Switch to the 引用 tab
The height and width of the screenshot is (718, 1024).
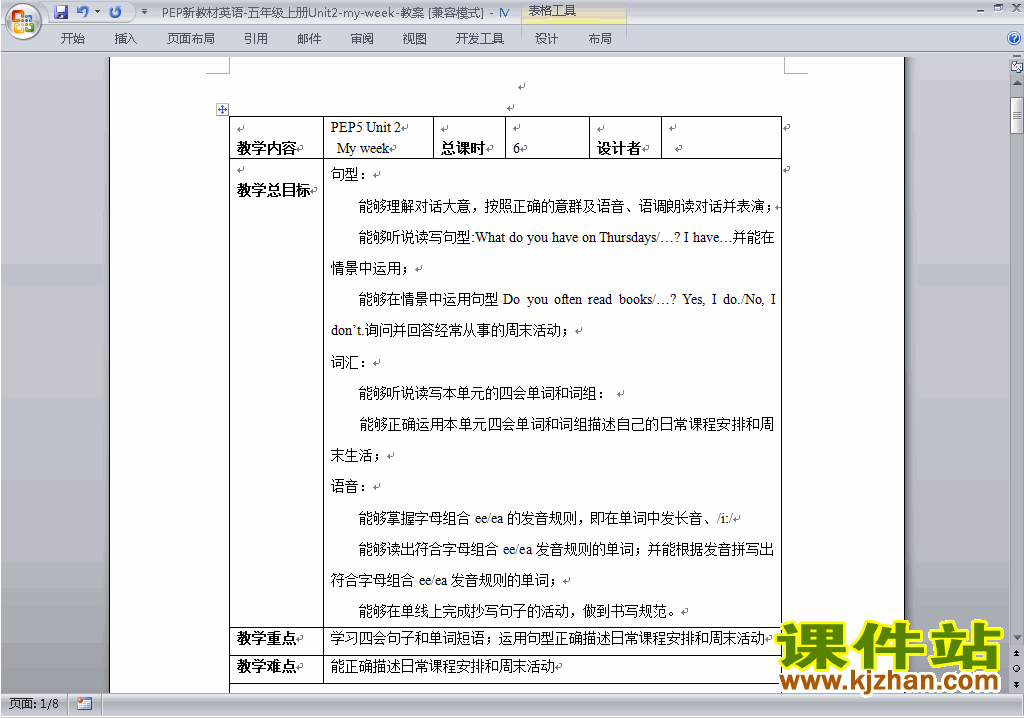point(256,39)
